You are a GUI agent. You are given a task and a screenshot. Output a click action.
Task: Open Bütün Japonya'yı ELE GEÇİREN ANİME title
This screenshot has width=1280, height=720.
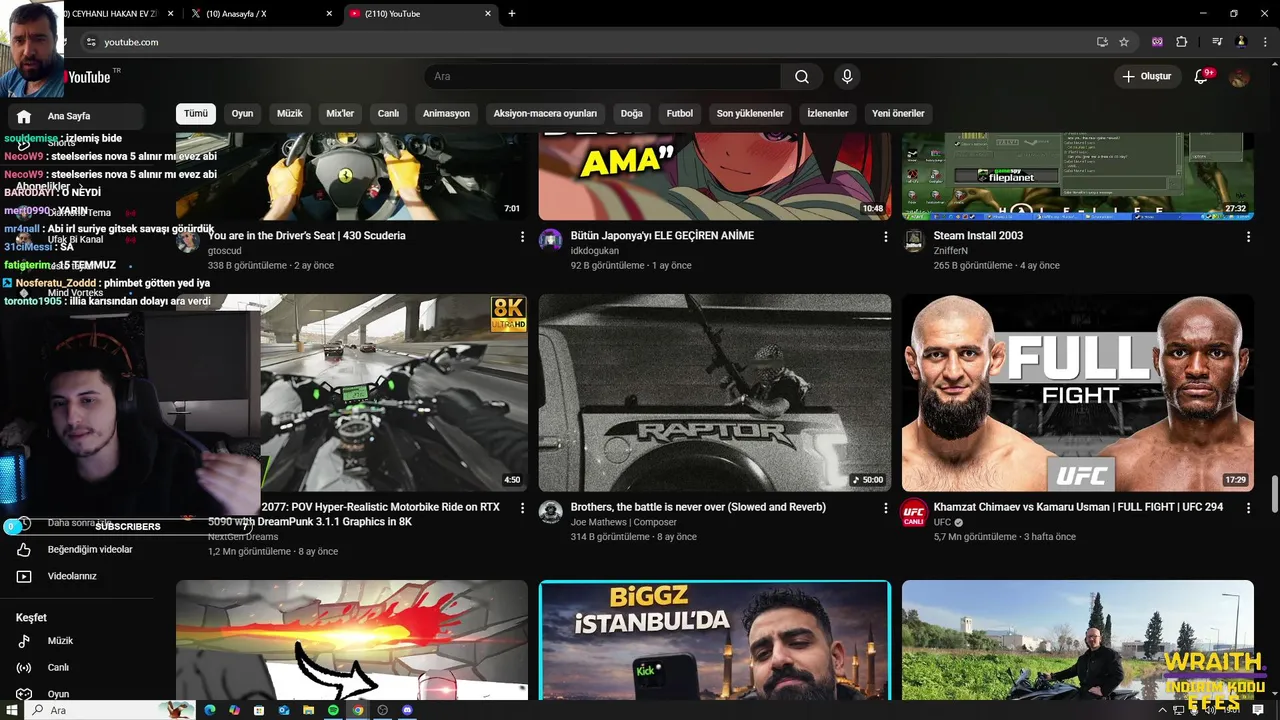coord(662,236)
